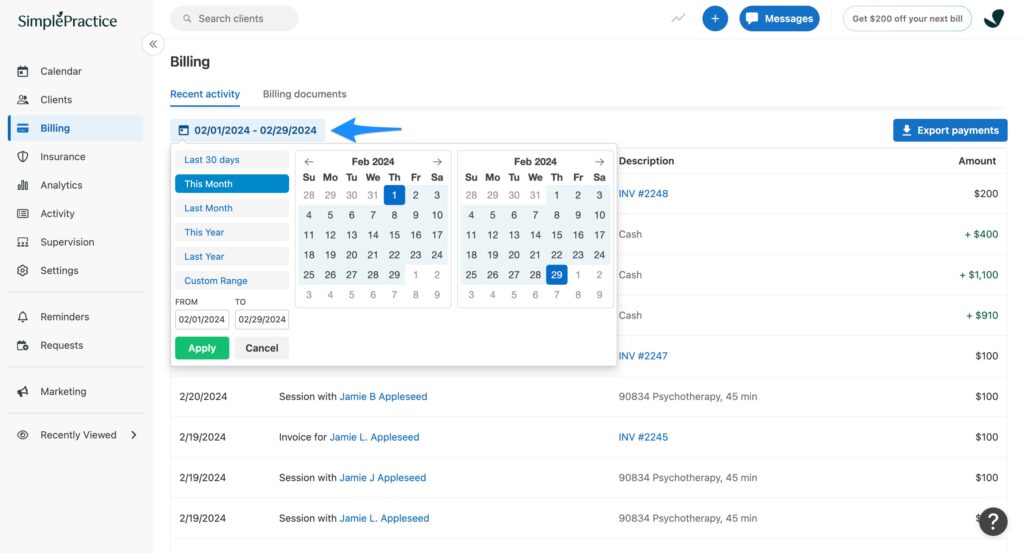The height and width of the screenshot is (553, 1024).
Task: Select the Recent activity tab
Action: coord(205,94)
